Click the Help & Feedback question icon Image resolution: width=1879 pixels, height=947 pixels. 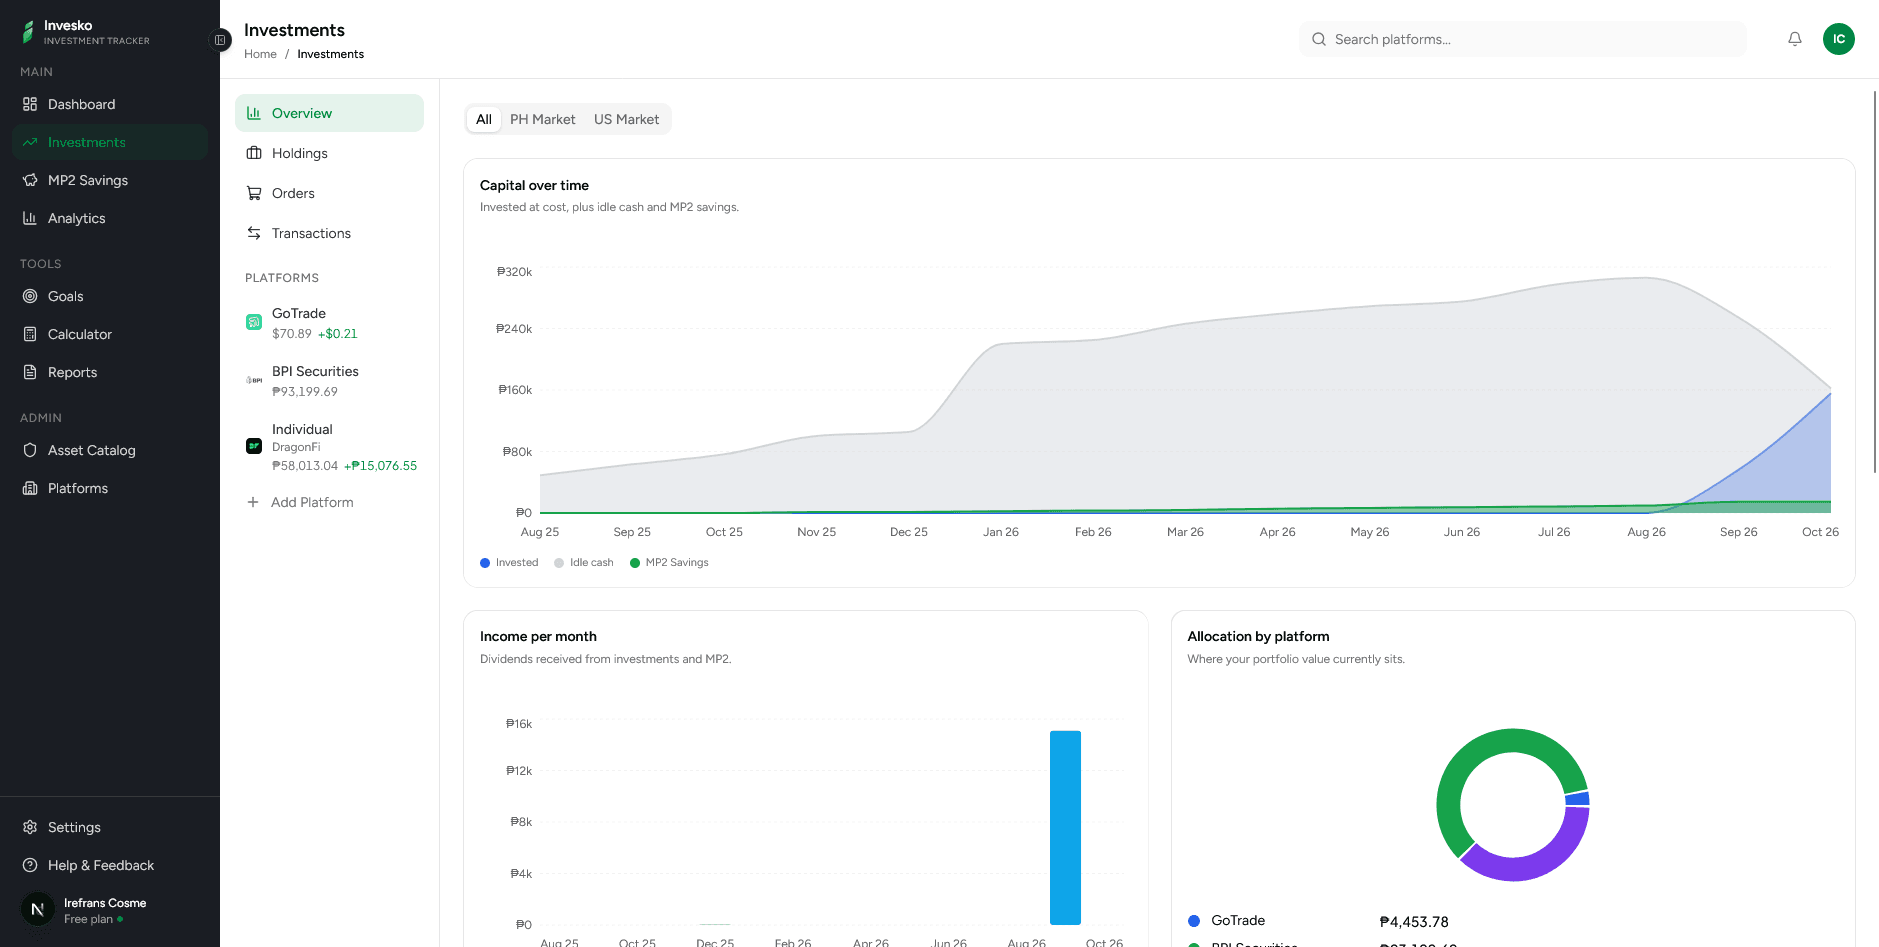(30, 865)
